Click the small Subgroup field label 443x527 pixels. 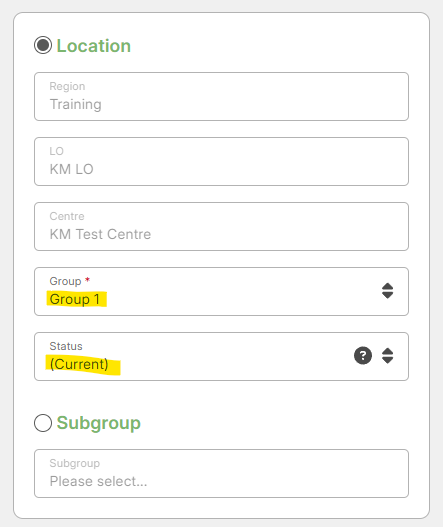[x=75, y=463]
